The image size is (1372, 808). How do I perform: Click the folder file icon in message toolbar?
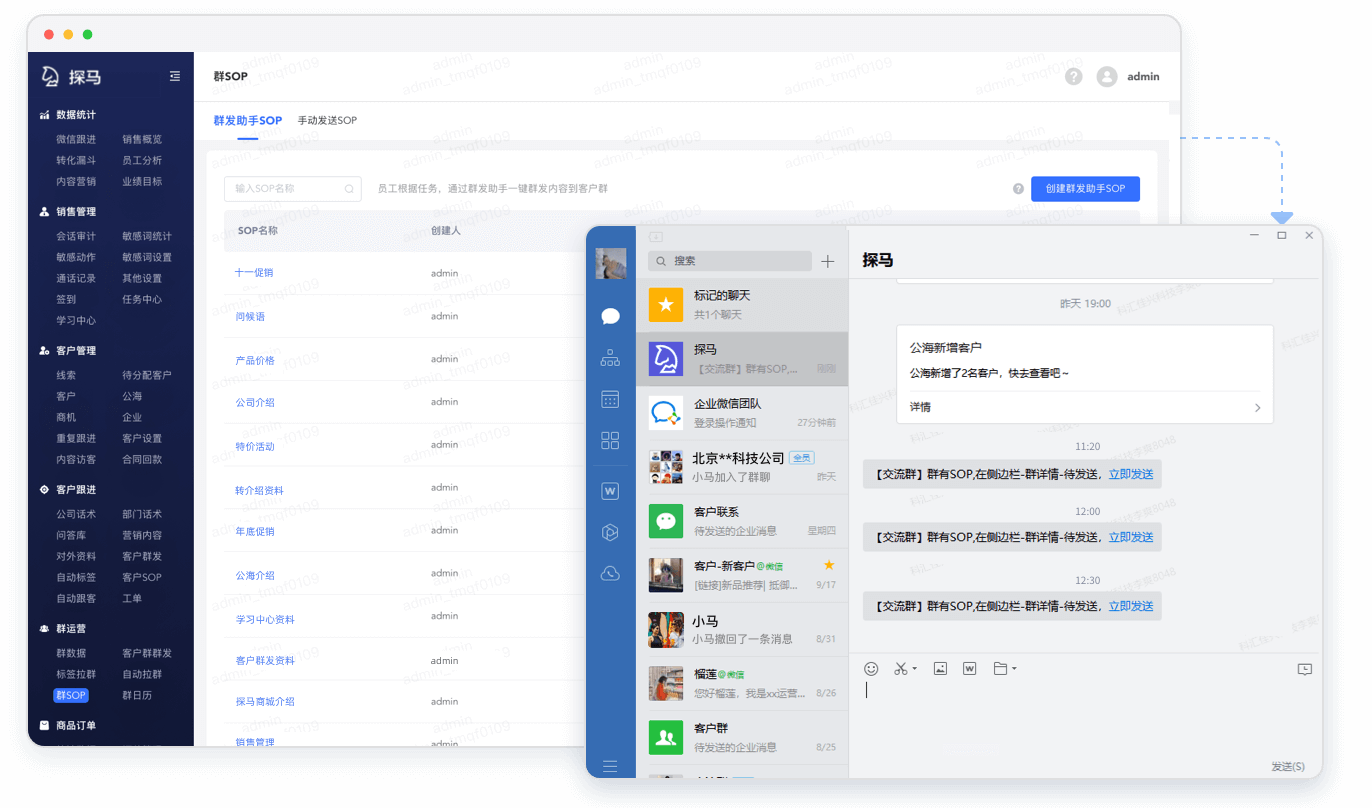point(1000,668)
